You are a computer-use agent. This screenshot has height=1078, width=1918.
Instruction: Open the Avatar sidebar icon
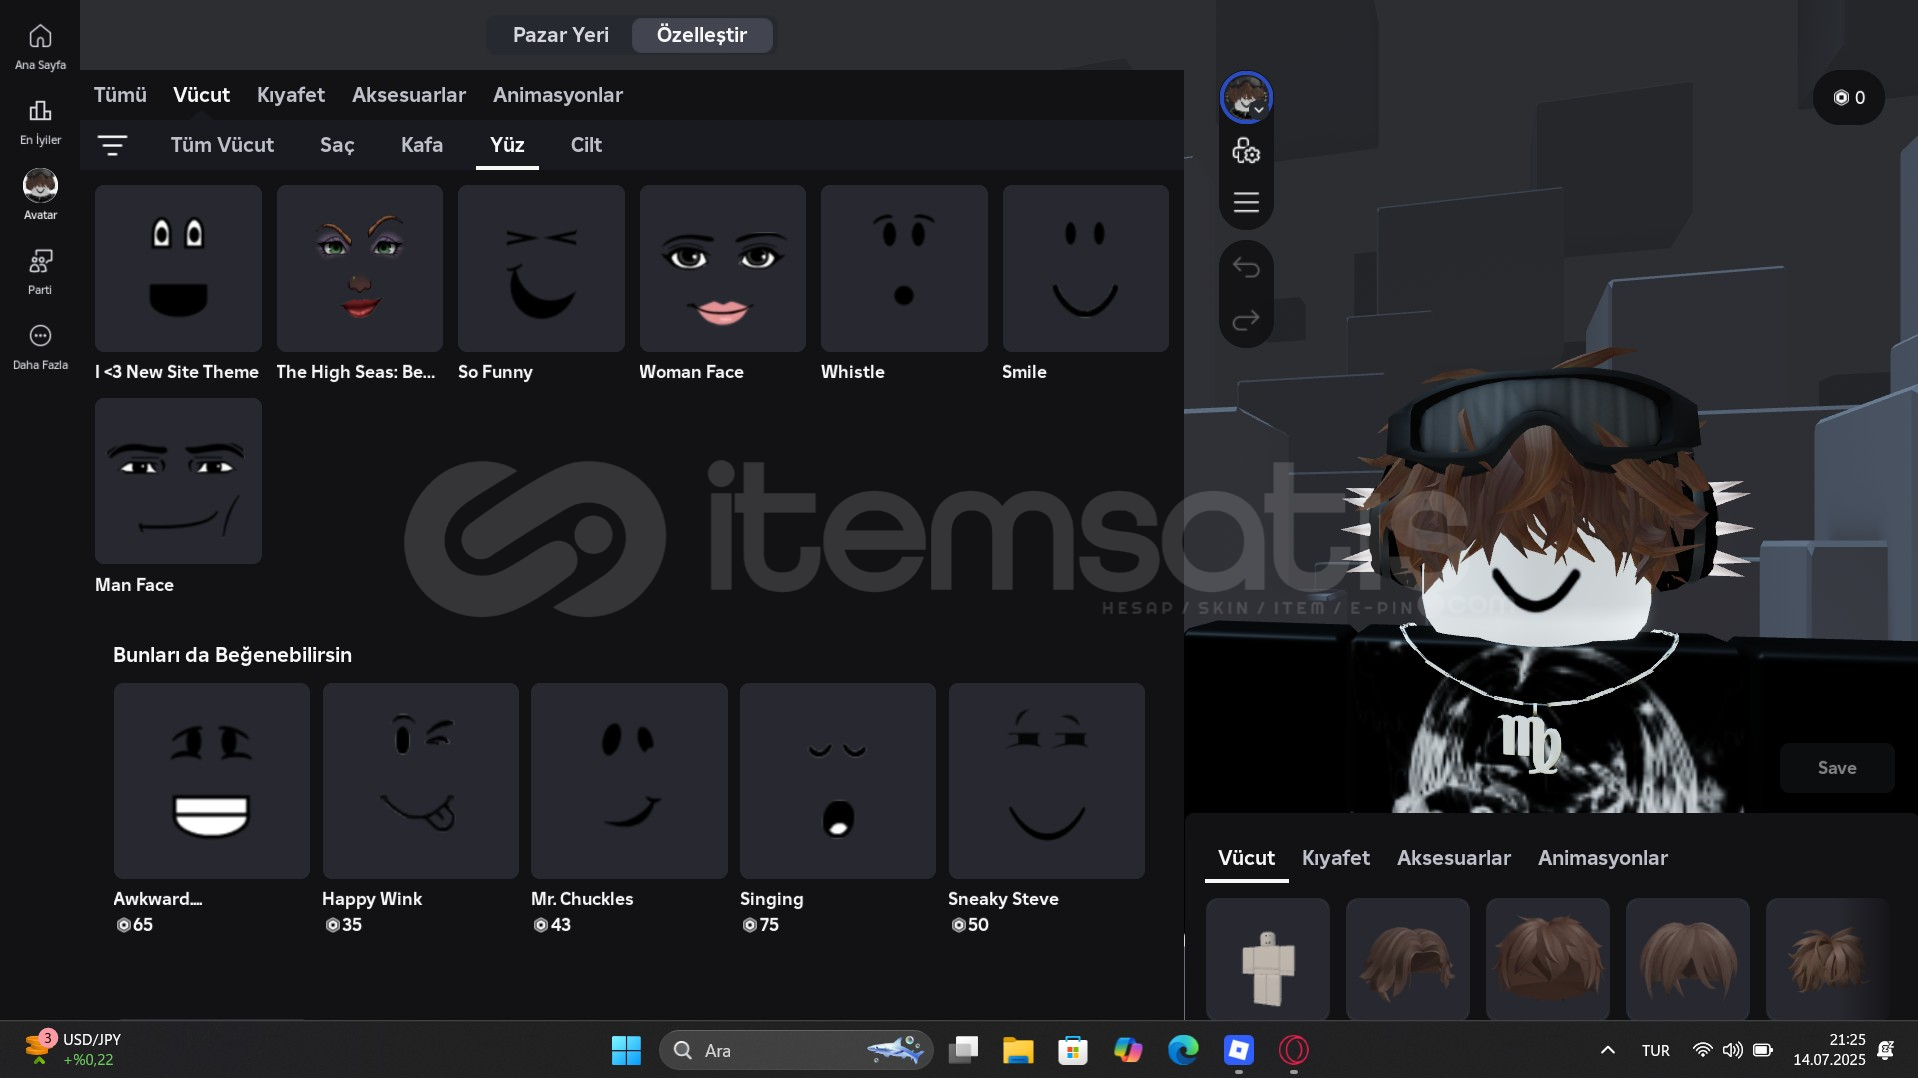(x=40, y=194)
